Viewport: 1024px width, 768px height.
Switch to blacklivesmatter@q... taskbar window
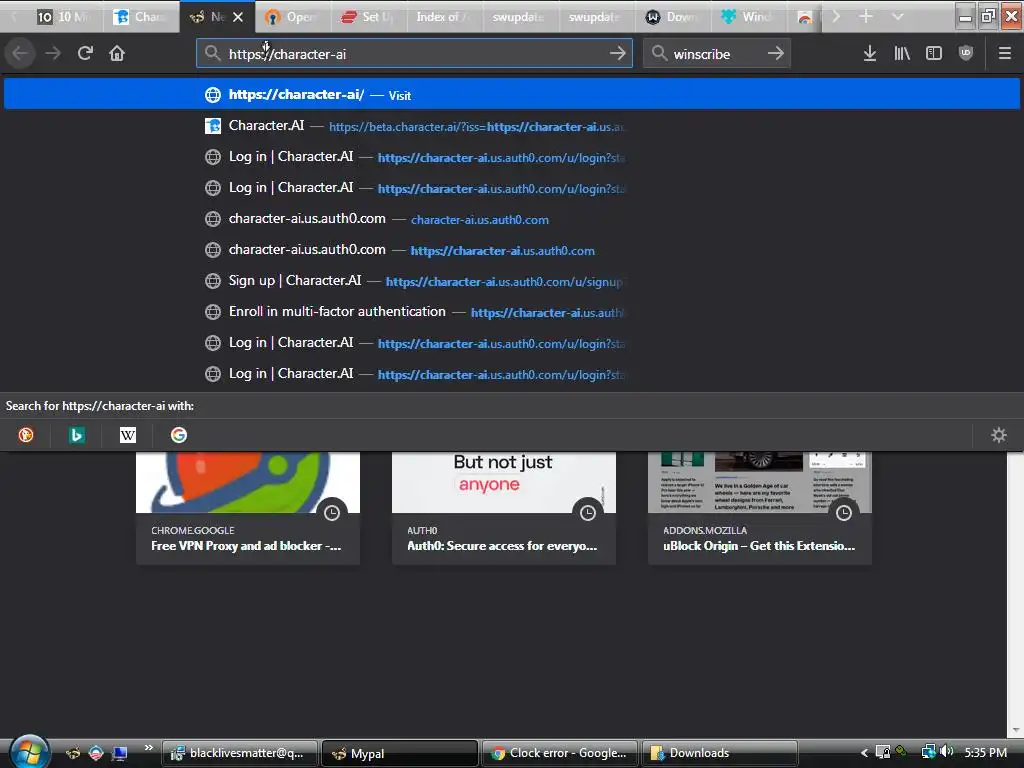pyautogui.click(x=239, y=753)
